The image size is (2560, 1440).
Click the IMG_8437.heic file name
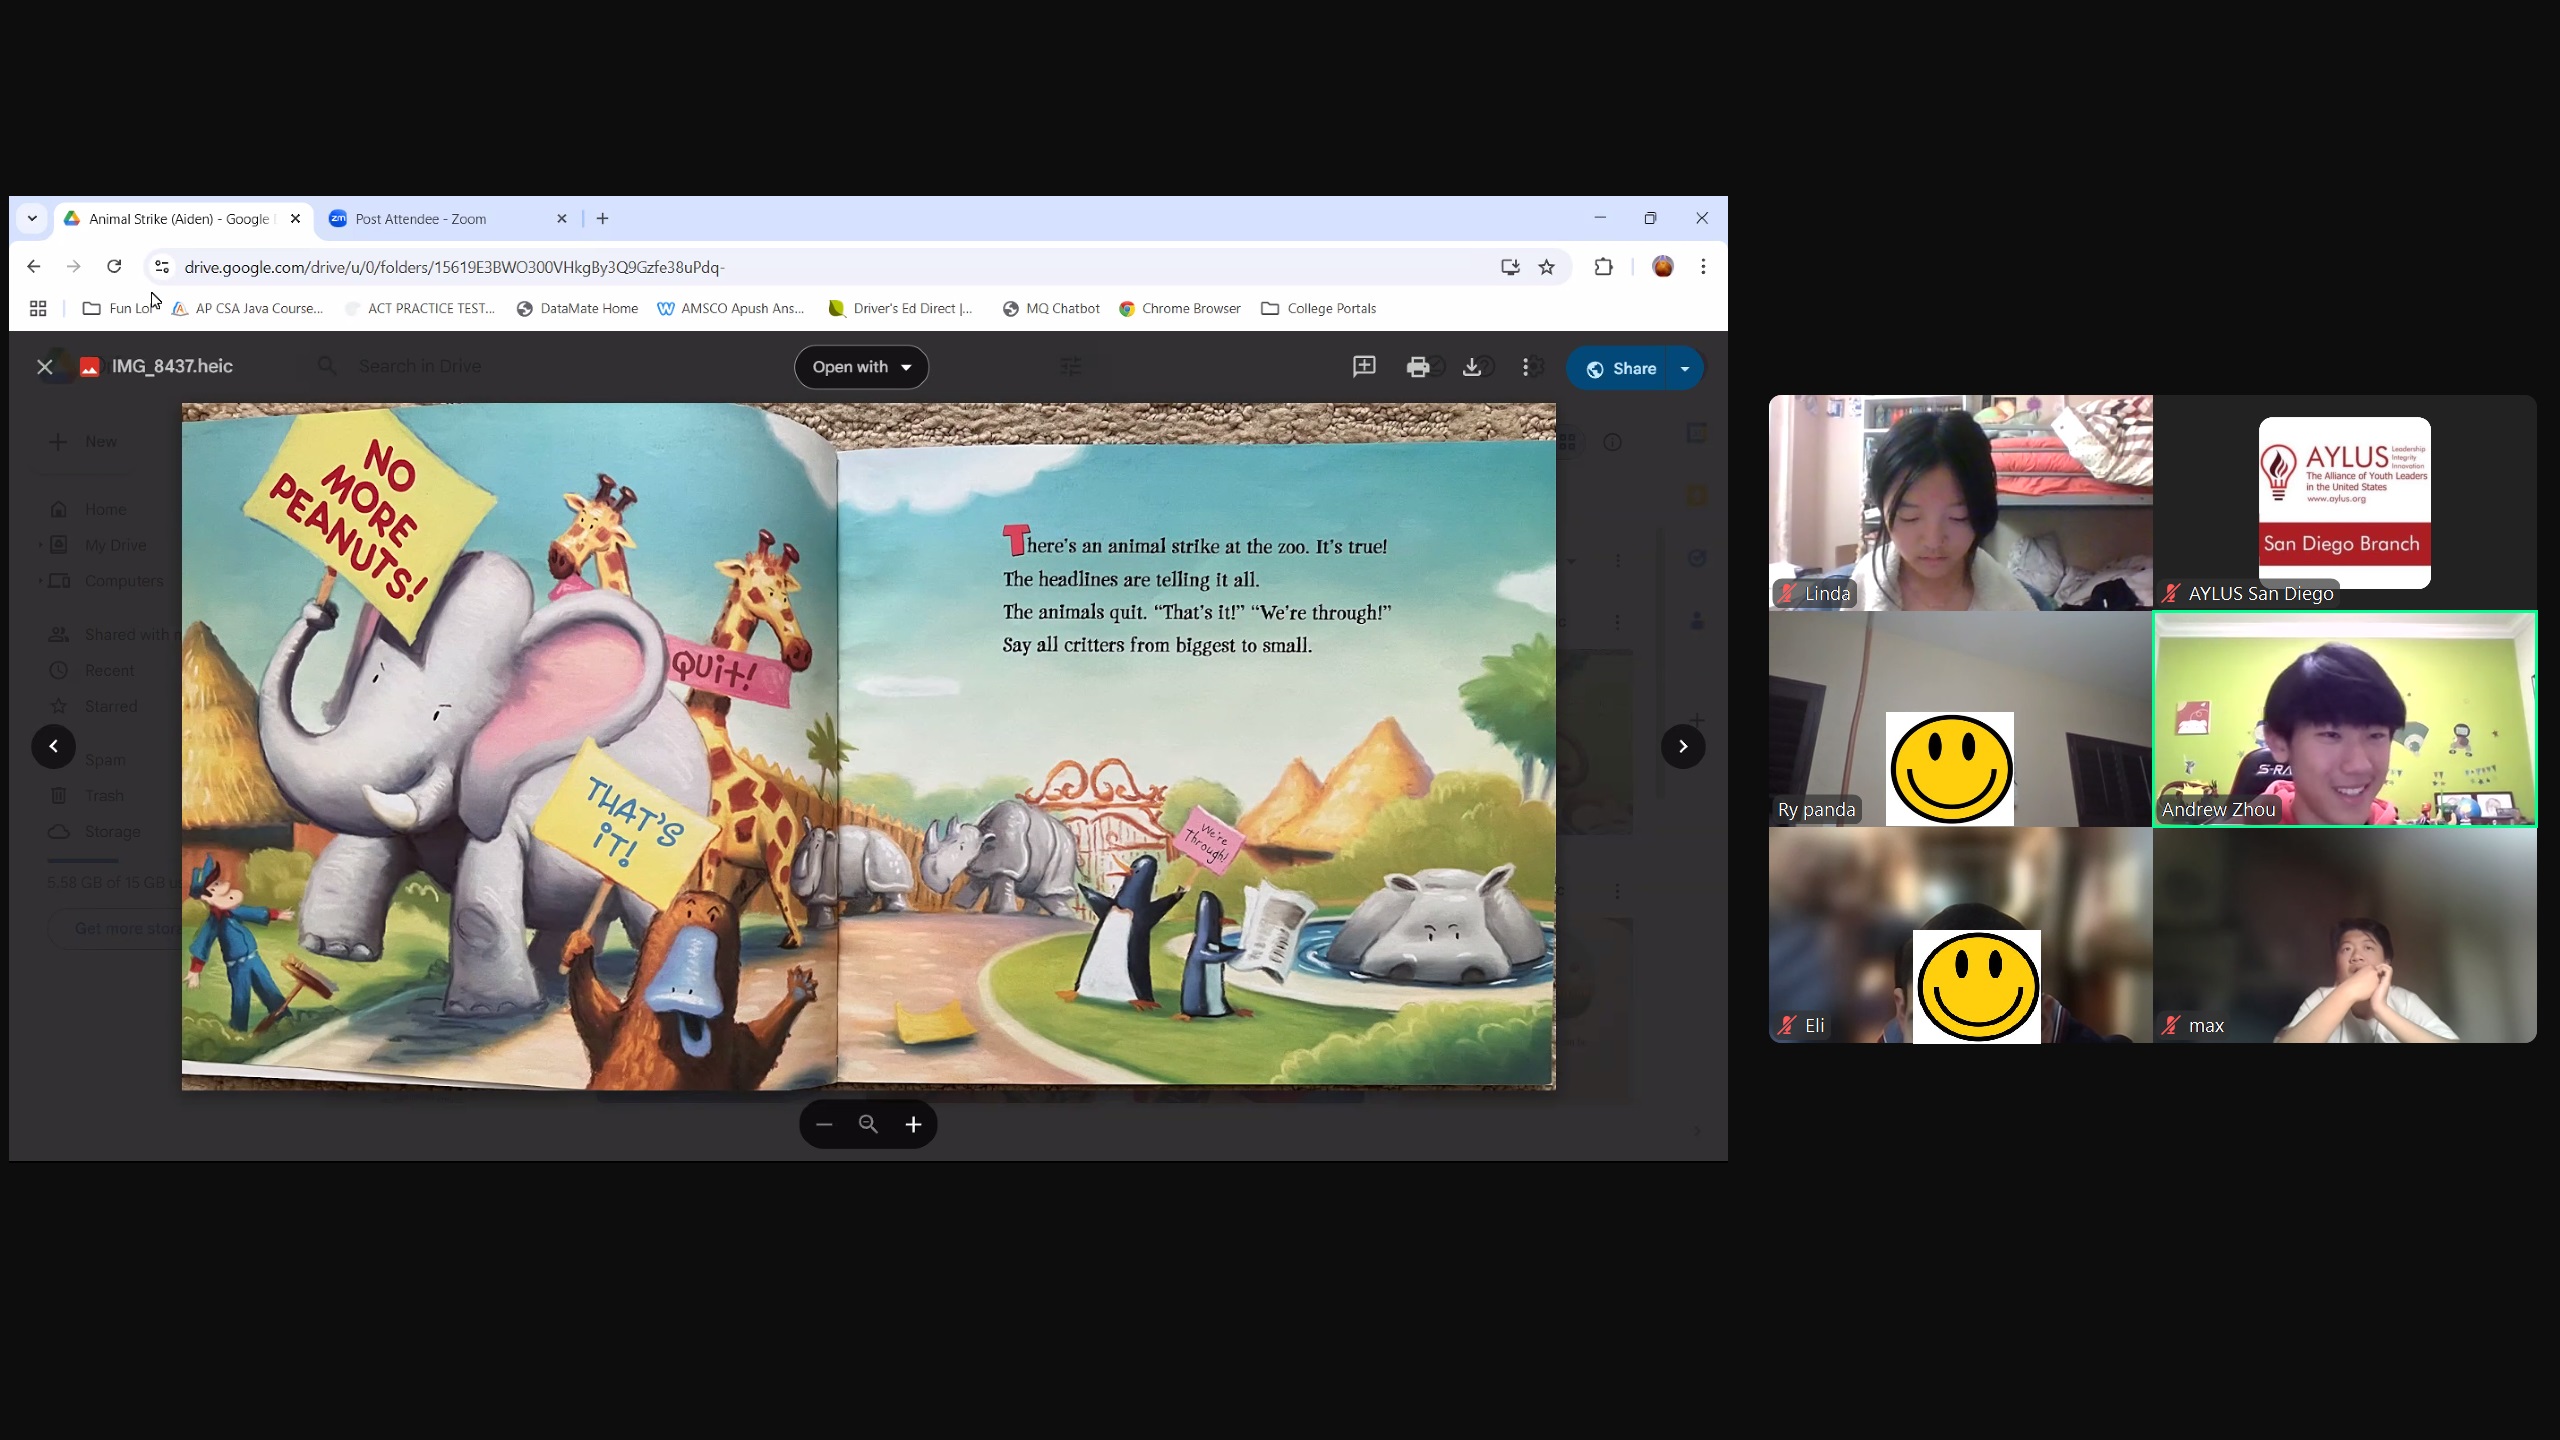click(172, 366)
